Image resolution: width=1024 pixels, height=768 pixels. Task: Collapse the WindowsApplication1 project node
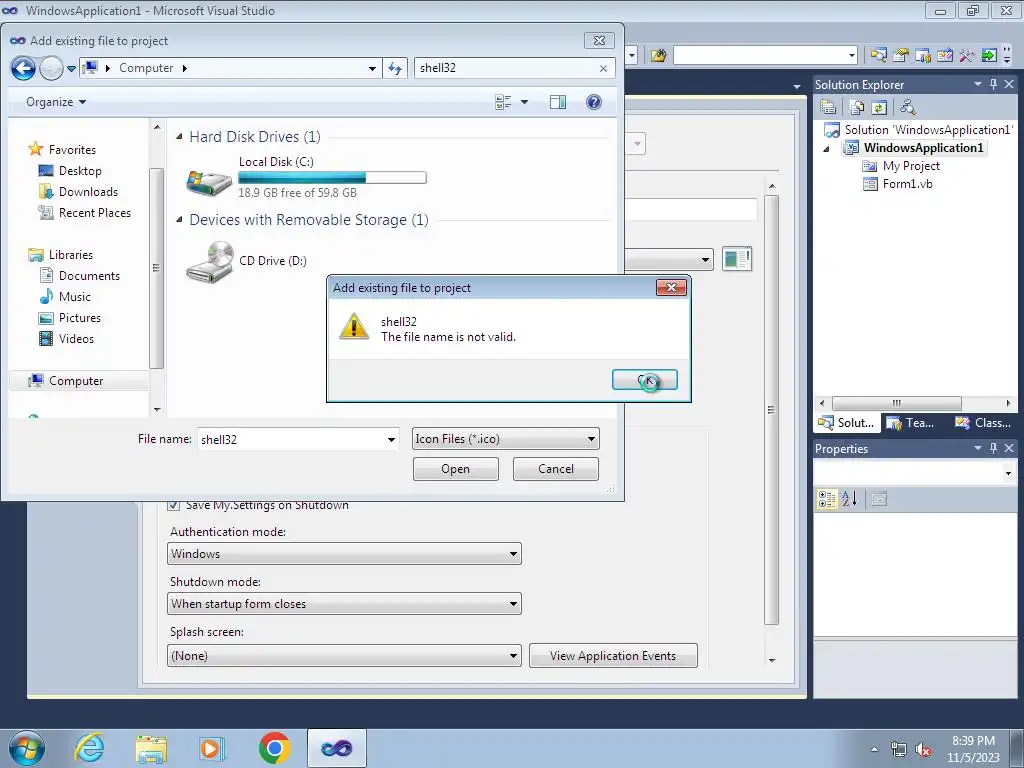pos(826,148)
